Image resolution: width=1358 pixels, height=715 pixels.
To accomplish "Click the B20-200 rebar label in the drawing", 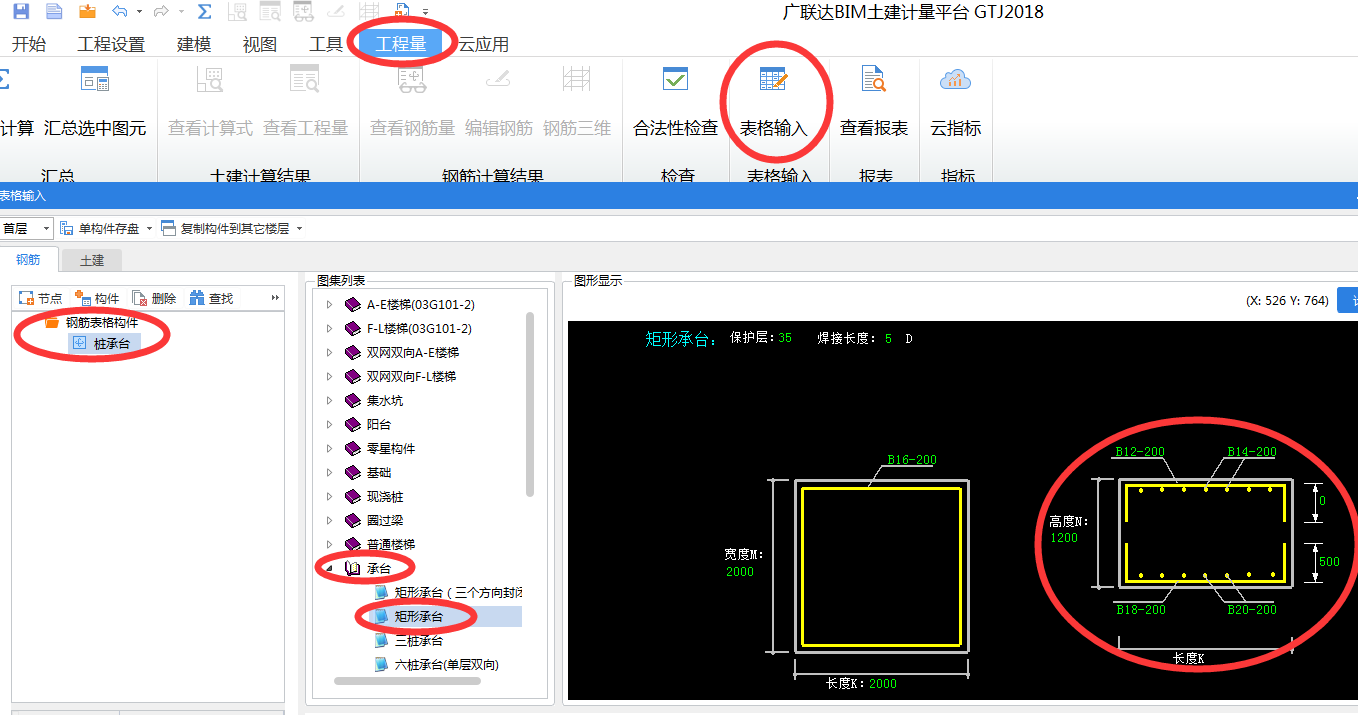I will (x=1252, y=609).
